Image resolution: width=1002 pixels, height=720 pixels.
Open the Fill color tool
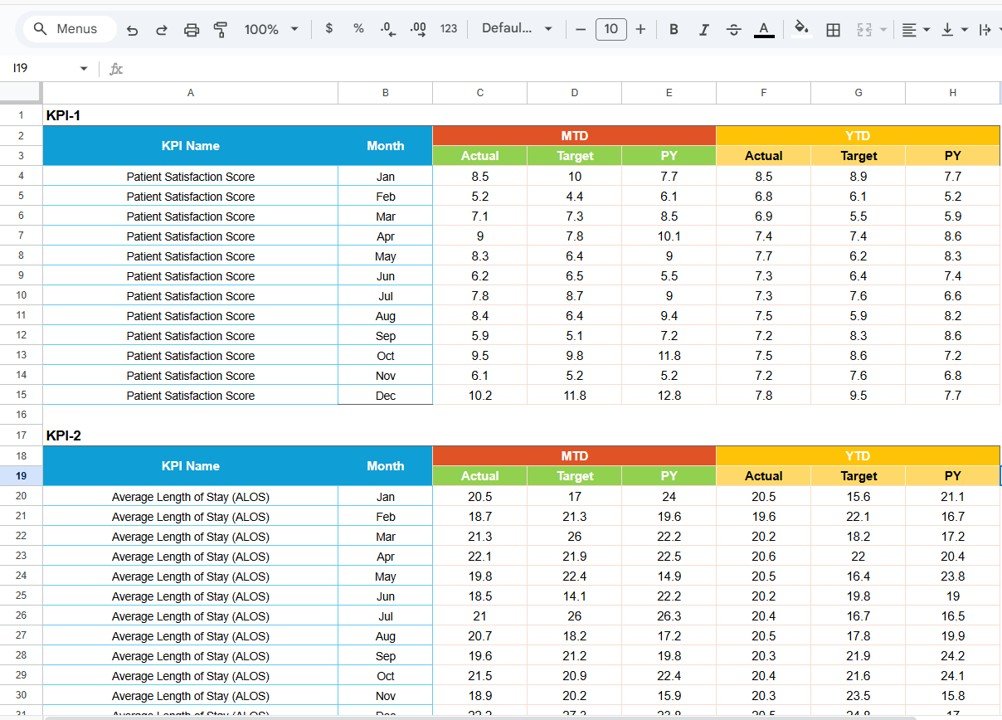802,29
